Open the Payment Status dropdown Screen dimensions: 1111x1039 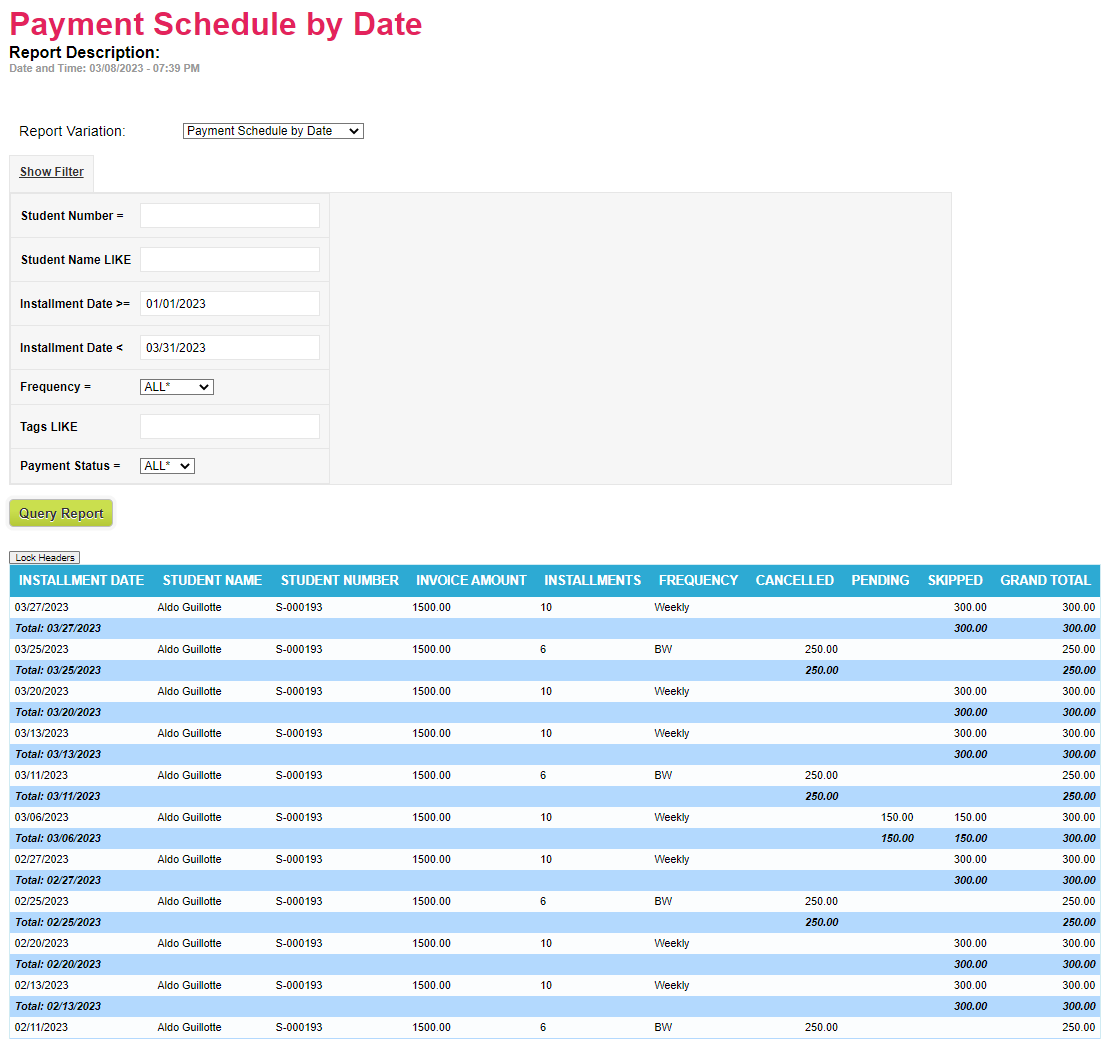tap(167, 466)
